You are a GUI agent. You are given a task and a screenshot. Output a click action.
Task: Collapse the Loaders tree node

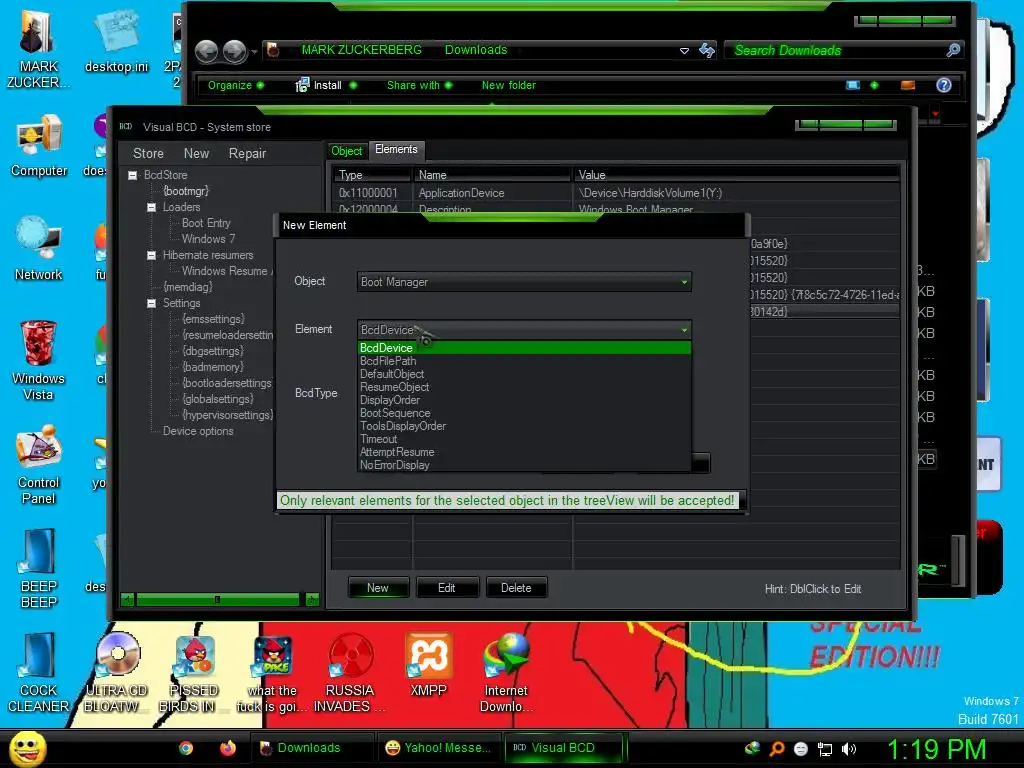coord(152,207)
